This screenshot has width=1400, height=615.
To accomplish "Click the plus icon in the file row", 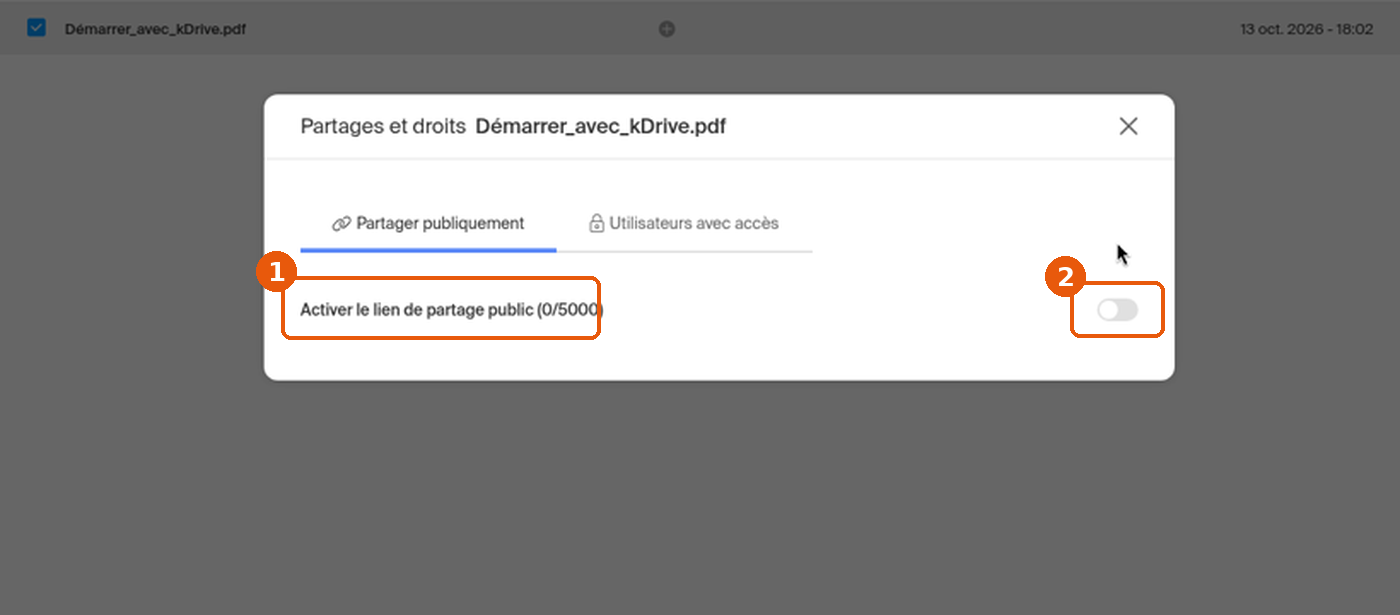I will point(667,29).
